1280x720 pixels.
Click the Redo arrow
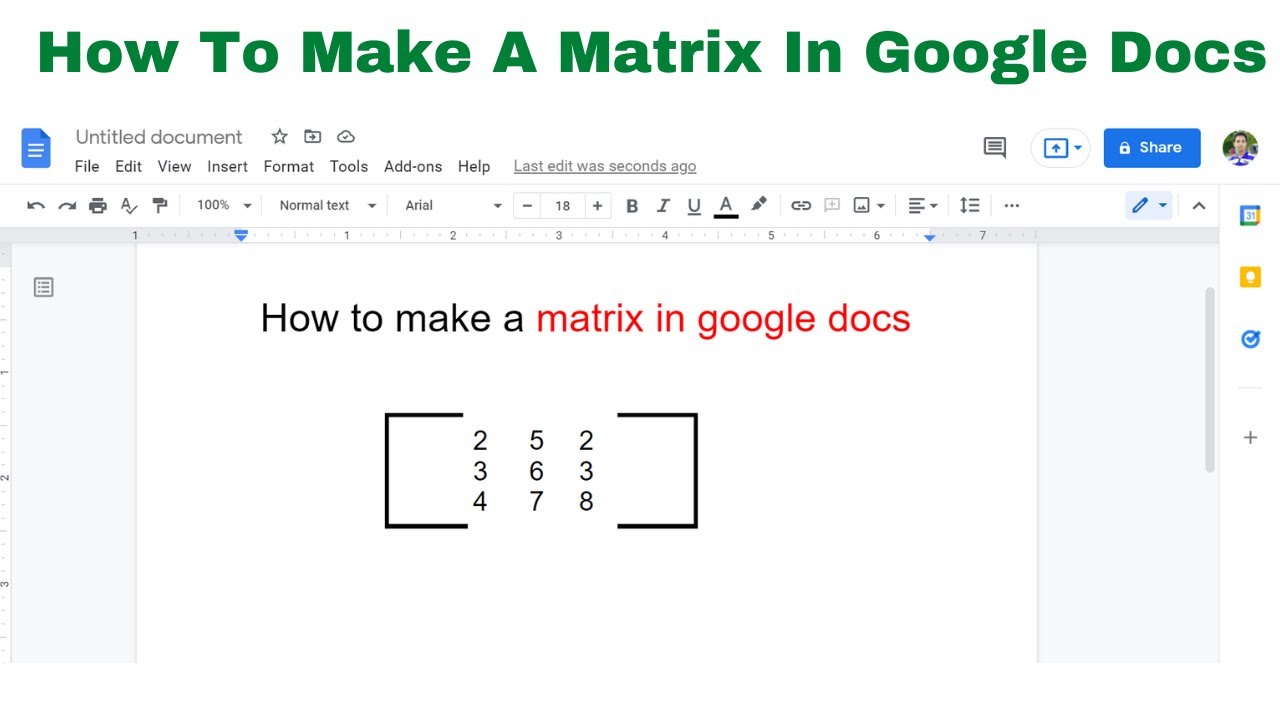[67, 206]
